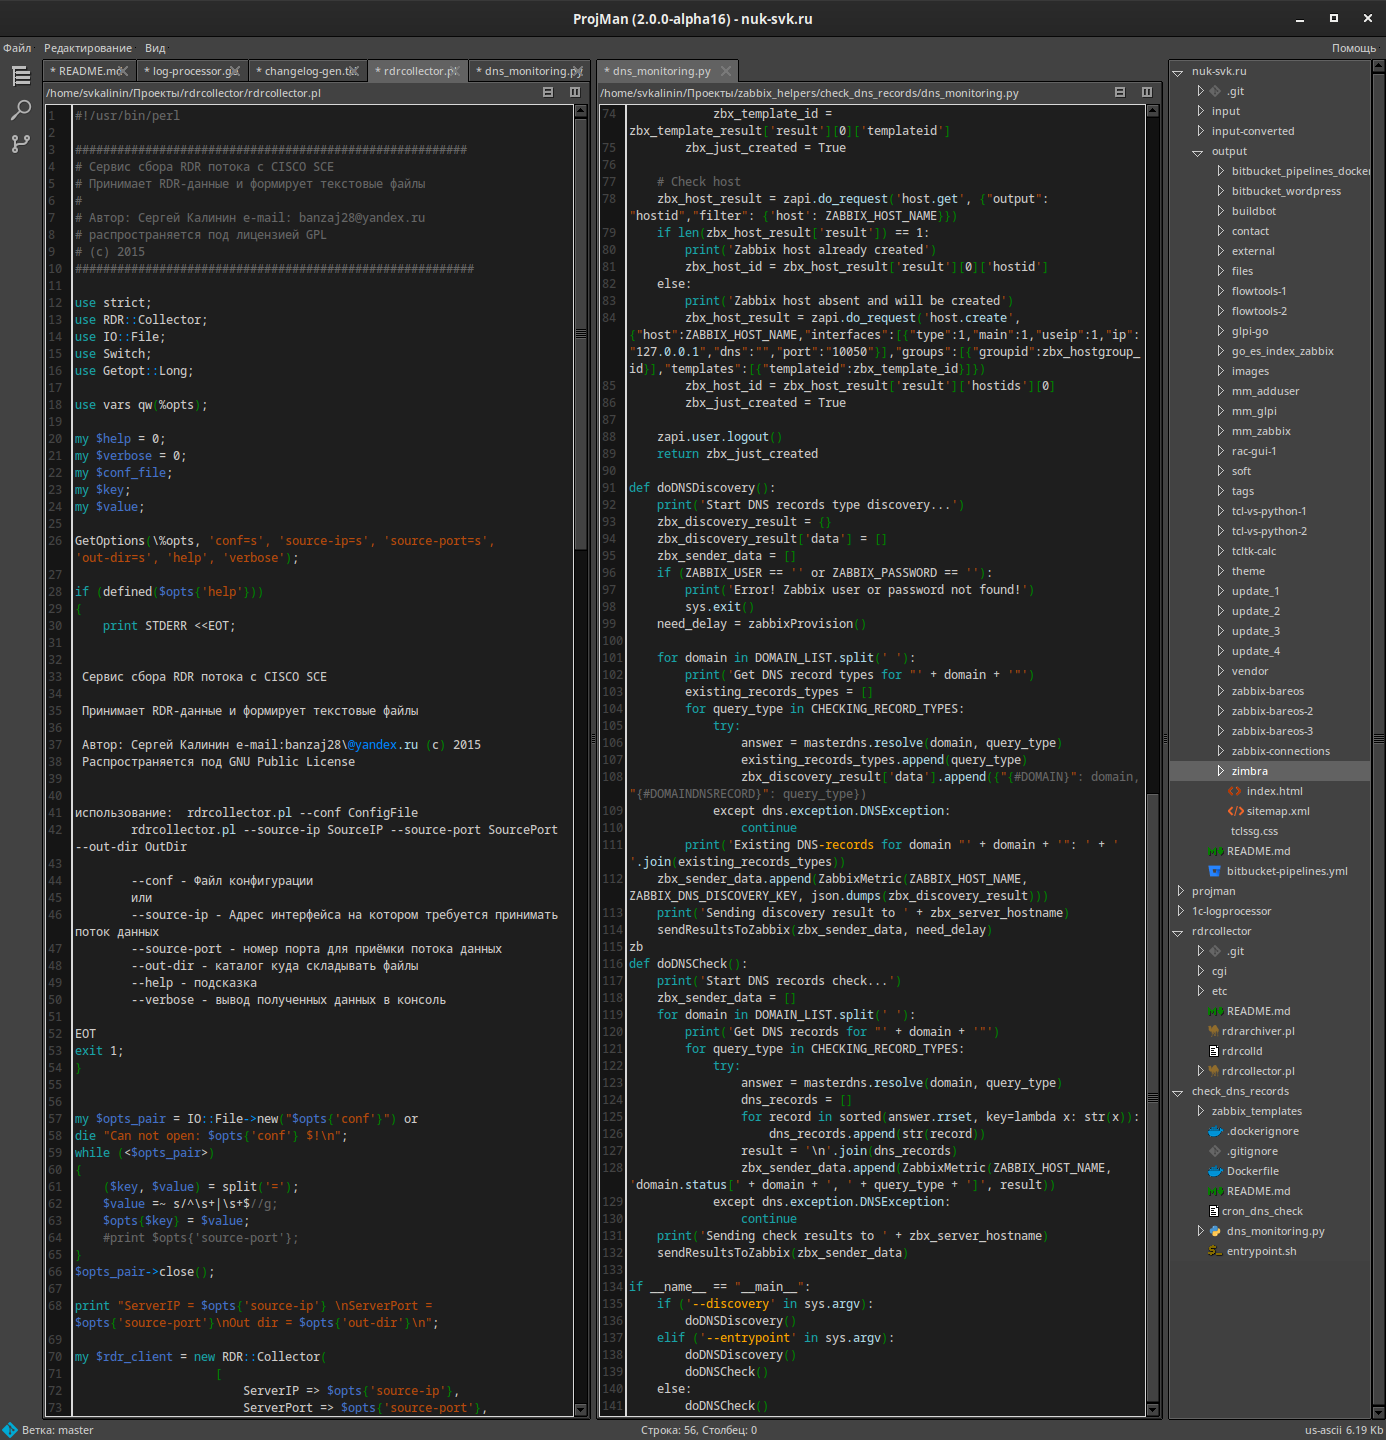The height and width of the screenshot is (1440, 1386).
Task: Expand the cgi folder in rdrcollector
Action: tap(1200, 971)
